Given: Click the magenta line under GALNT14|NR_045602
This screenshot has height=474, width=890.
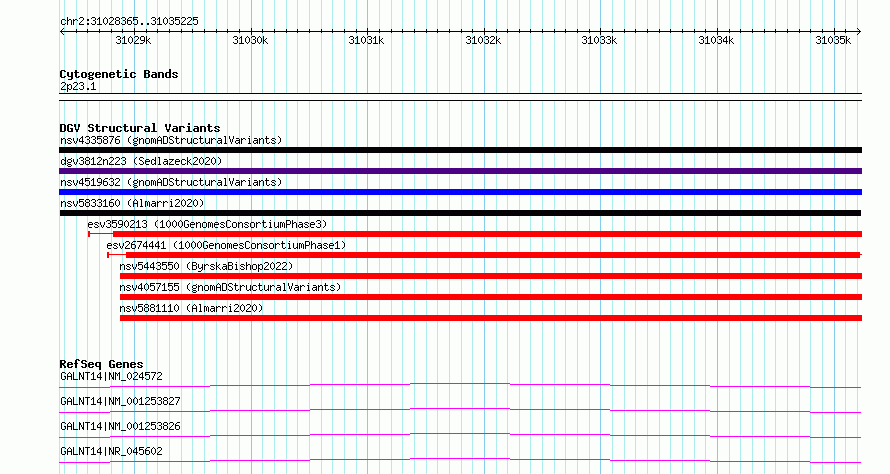Looking at the screenshot, I should click(x=460, y=460).
